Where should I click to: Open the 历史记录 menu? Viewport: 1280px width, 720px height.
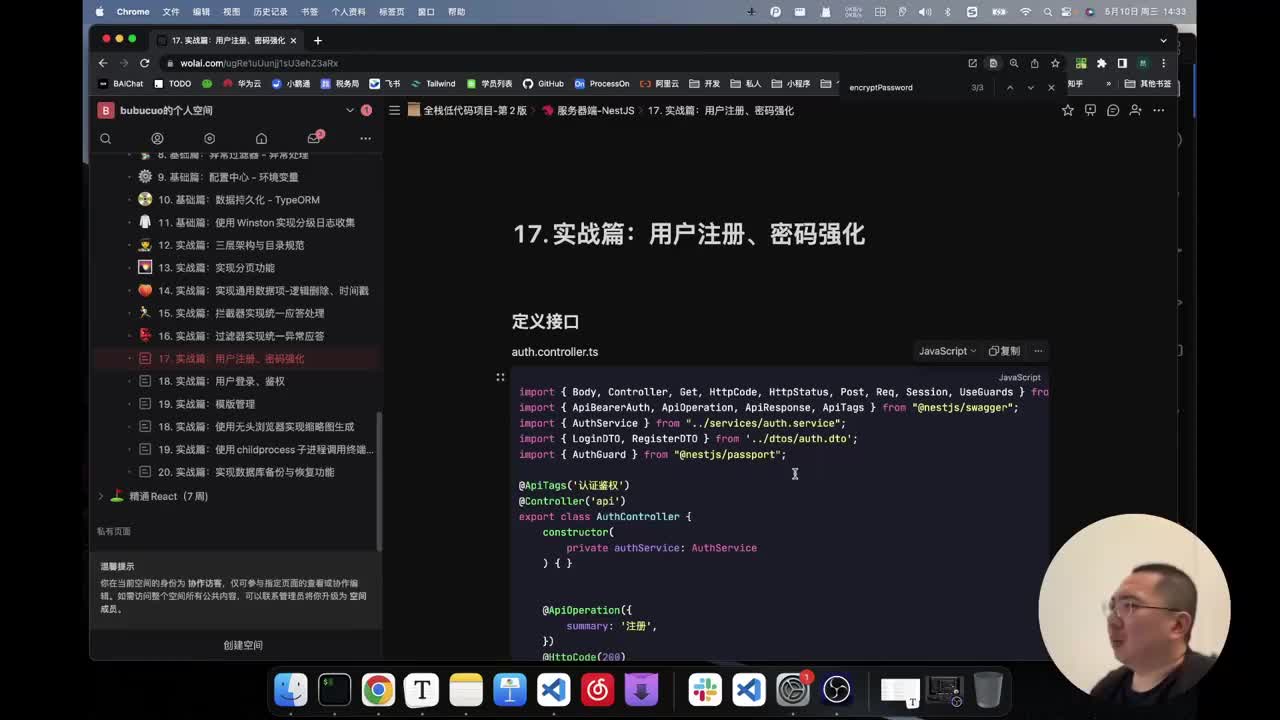tap(270, 12)
